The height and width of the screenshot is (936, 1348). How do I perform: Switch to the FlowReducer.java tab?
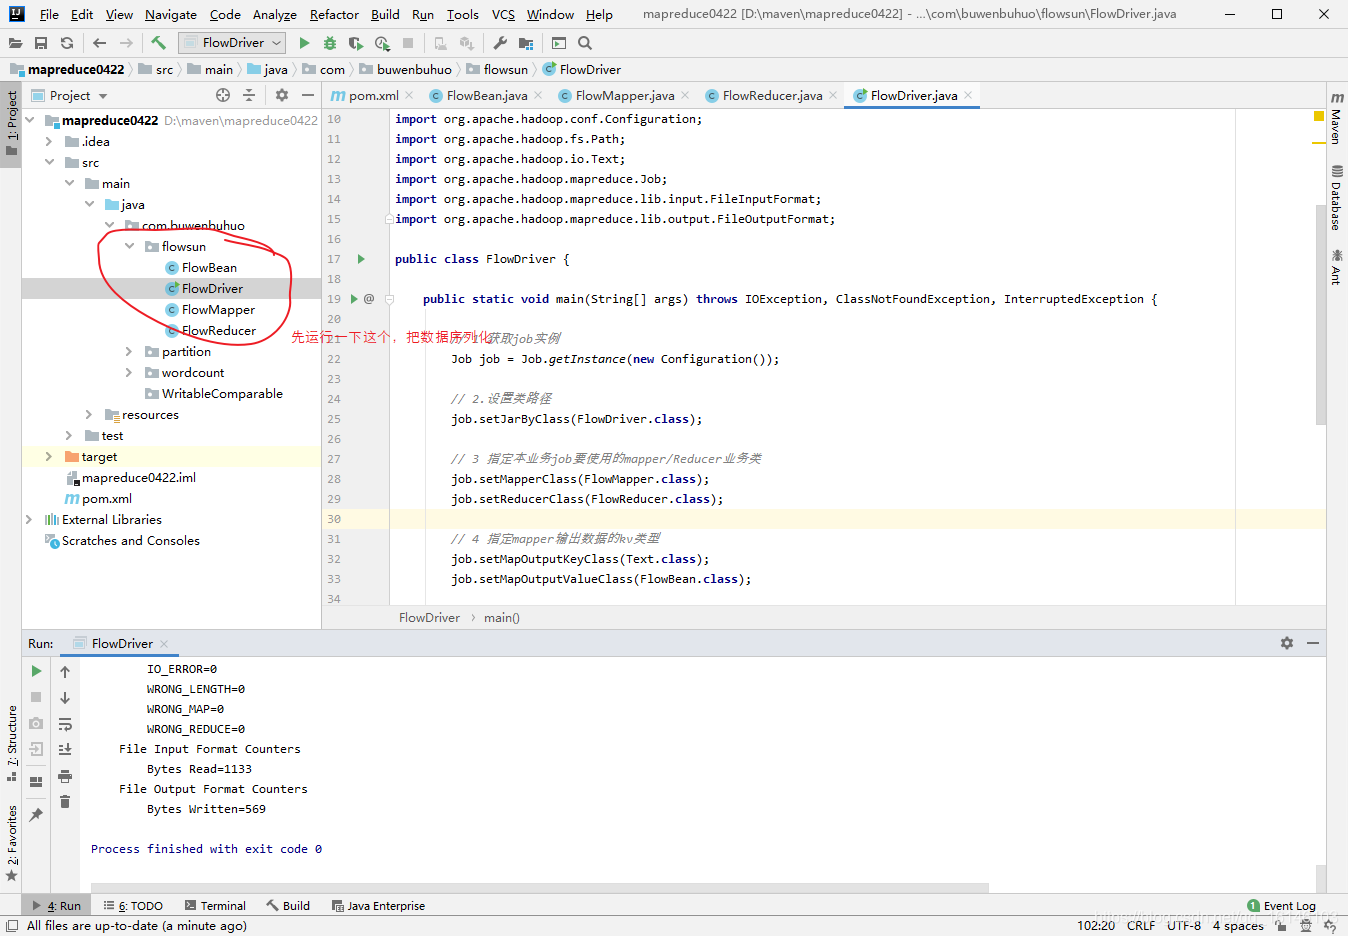point(772,95)
